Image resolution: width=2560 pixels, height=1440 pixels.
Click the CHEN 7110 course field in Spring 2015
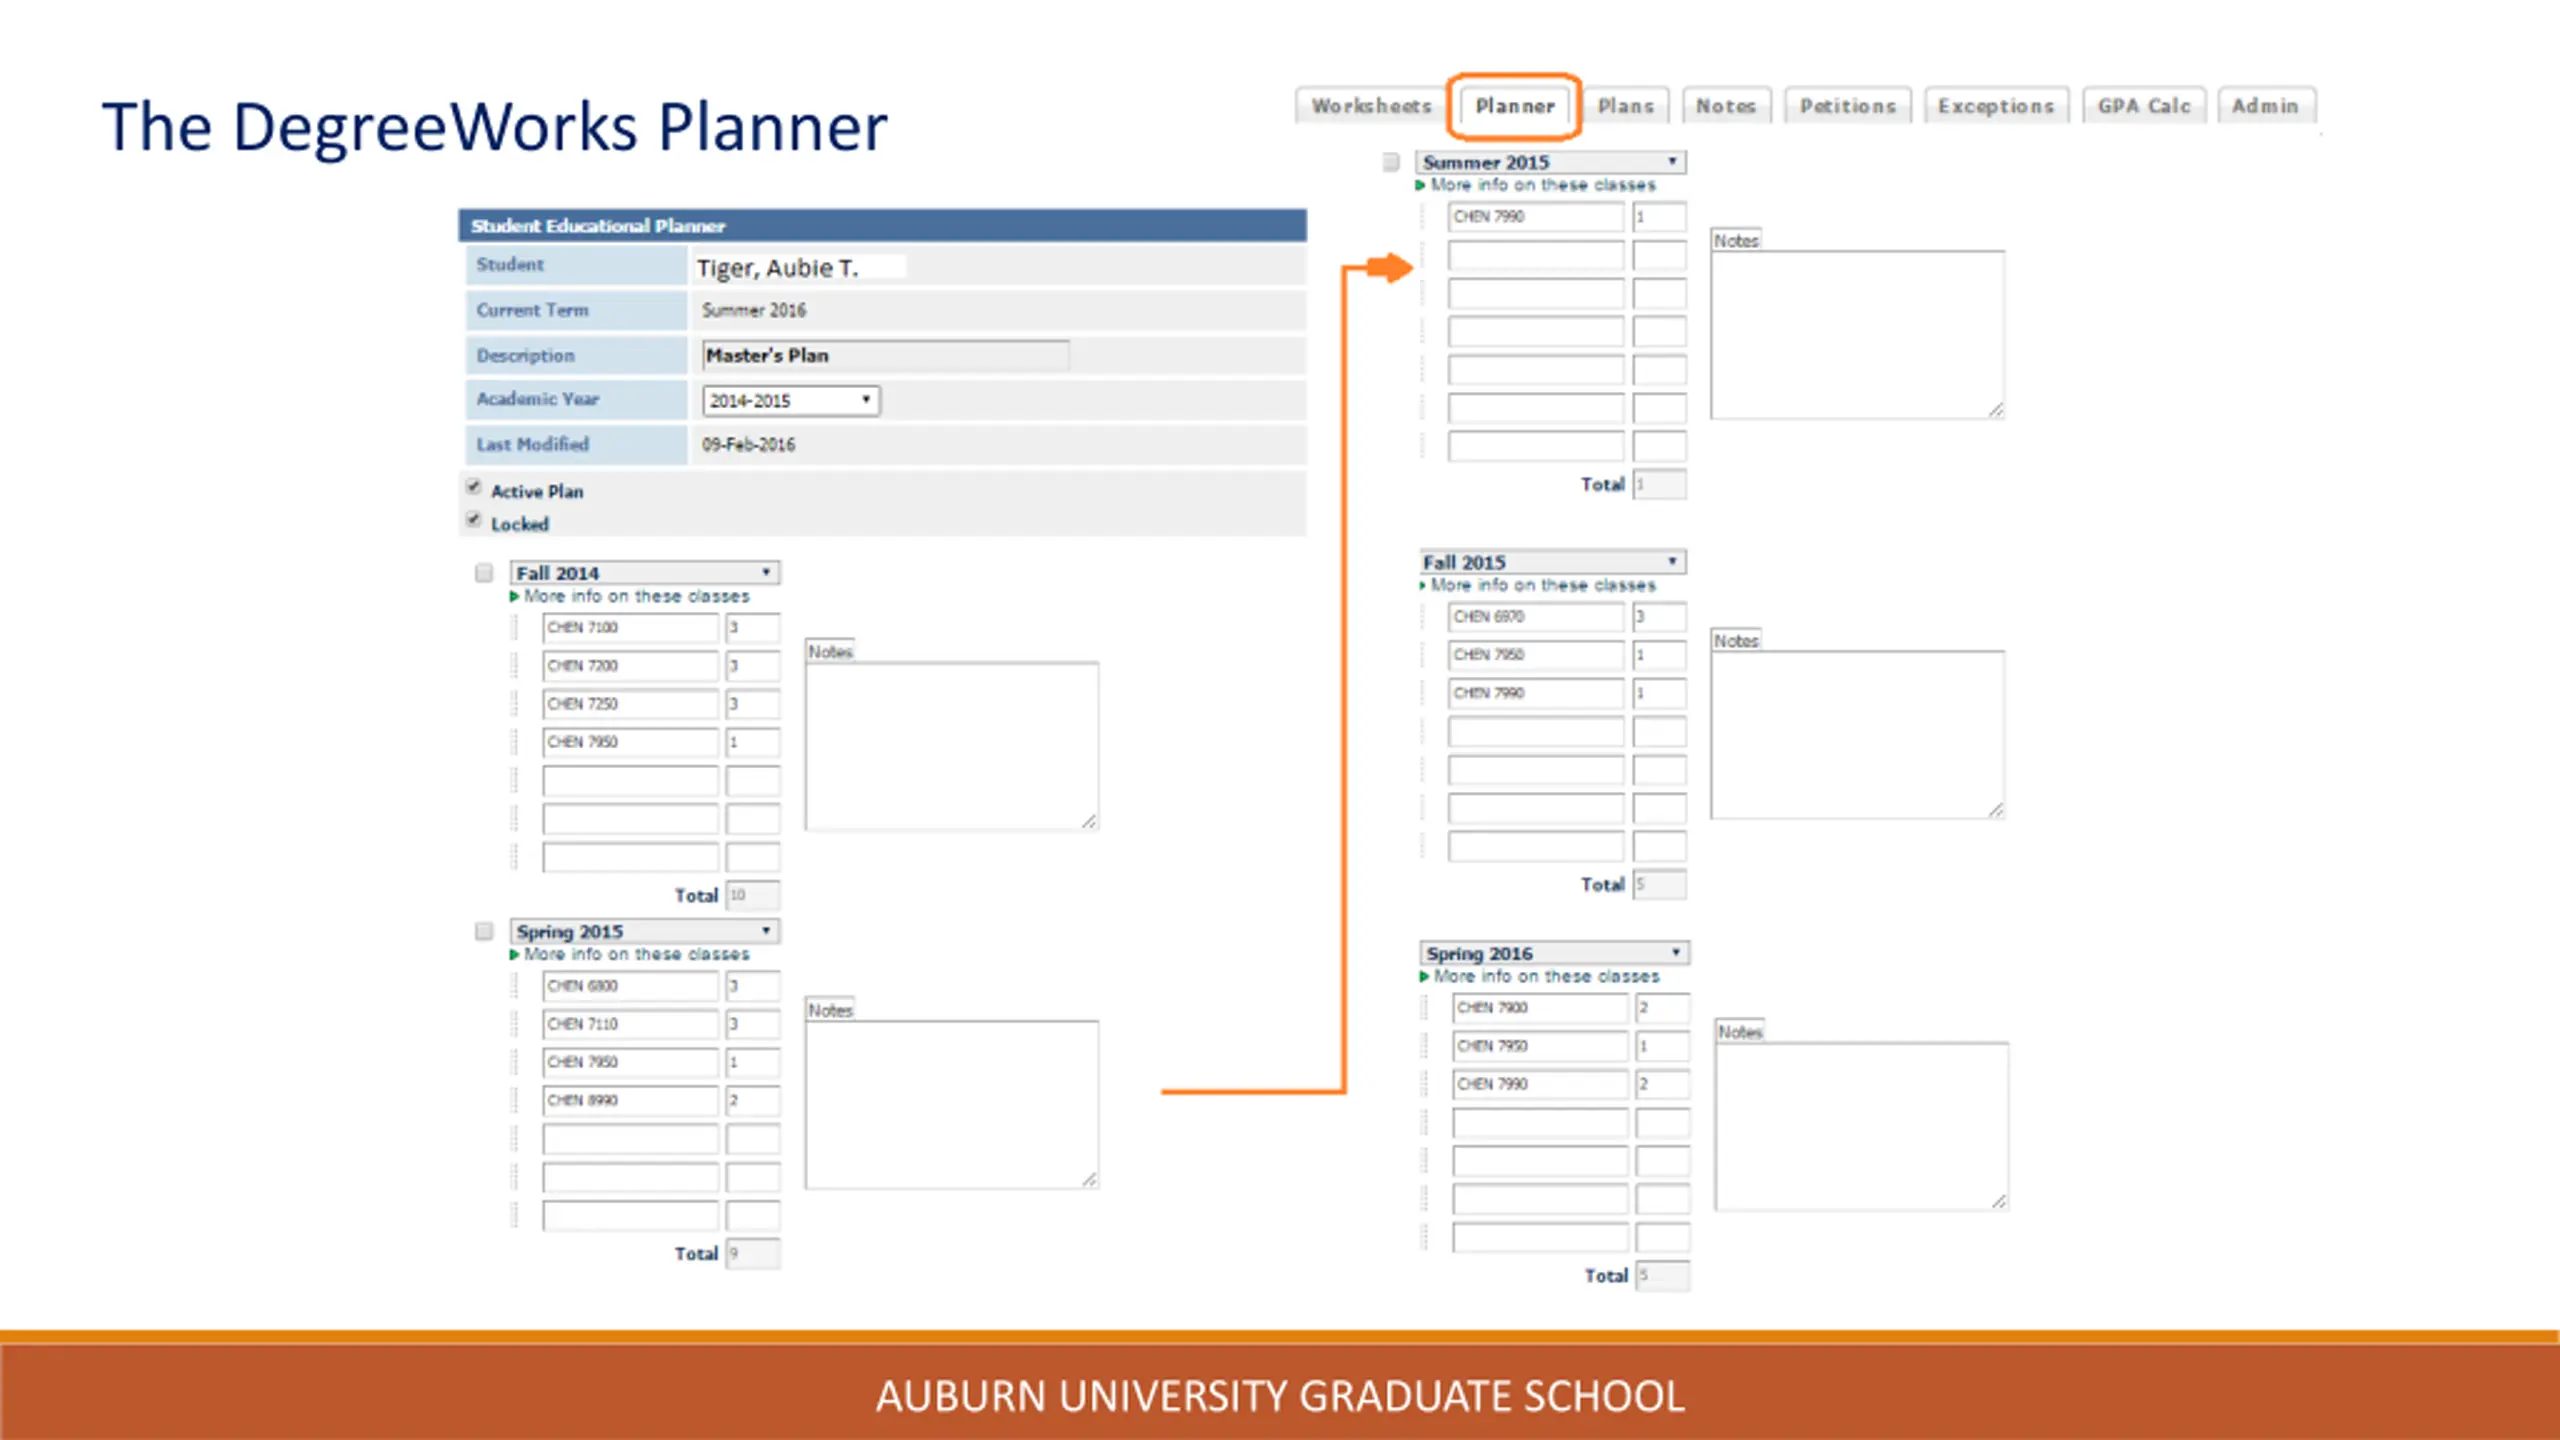point(630,1024)
